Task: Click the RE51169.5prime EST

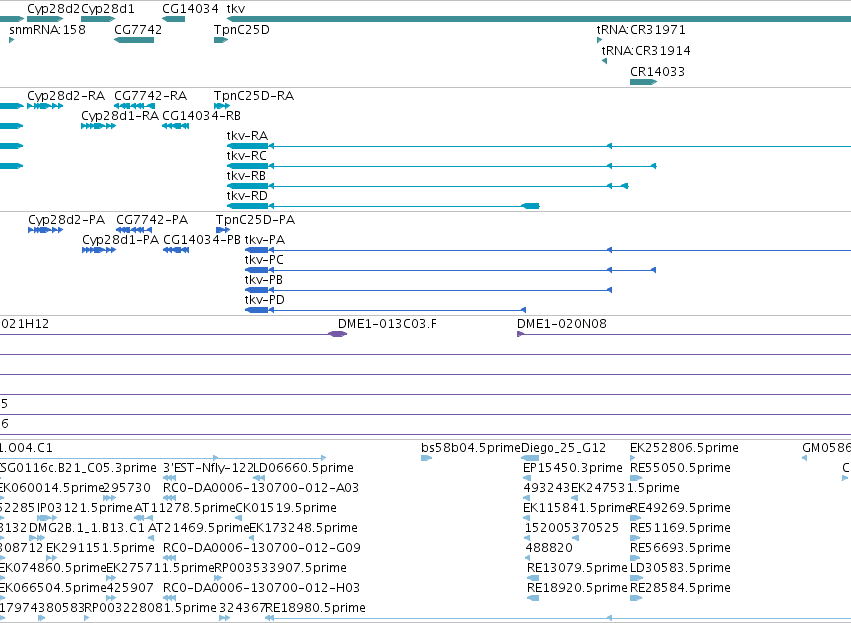Action: [x=636, y=538]
